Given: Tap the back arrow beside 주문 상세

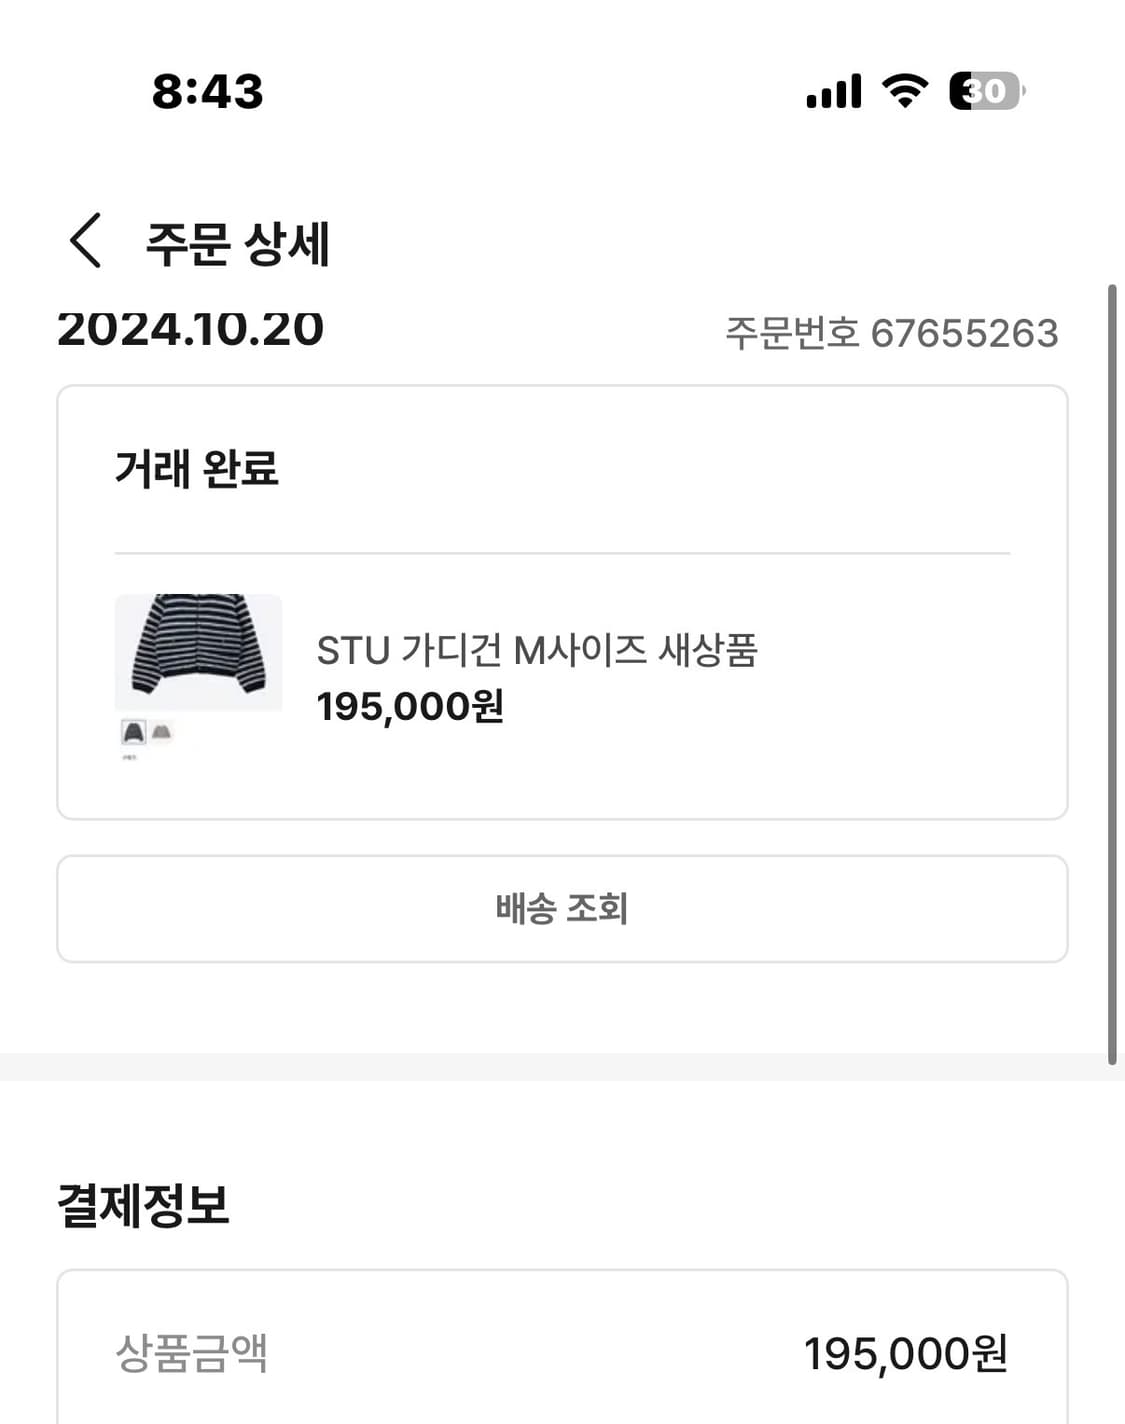Looking at the screenshot, I should click(x=86, y=241).
